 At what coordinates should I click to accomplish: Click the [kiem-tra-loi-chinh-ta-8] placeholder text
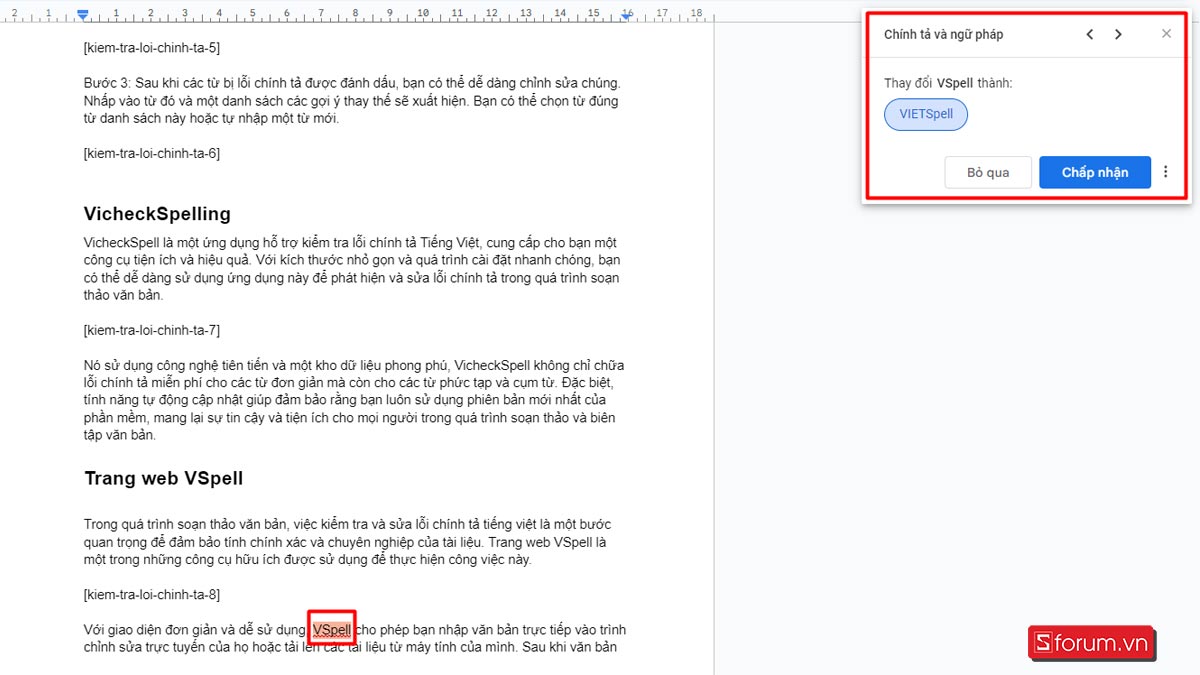152,595
